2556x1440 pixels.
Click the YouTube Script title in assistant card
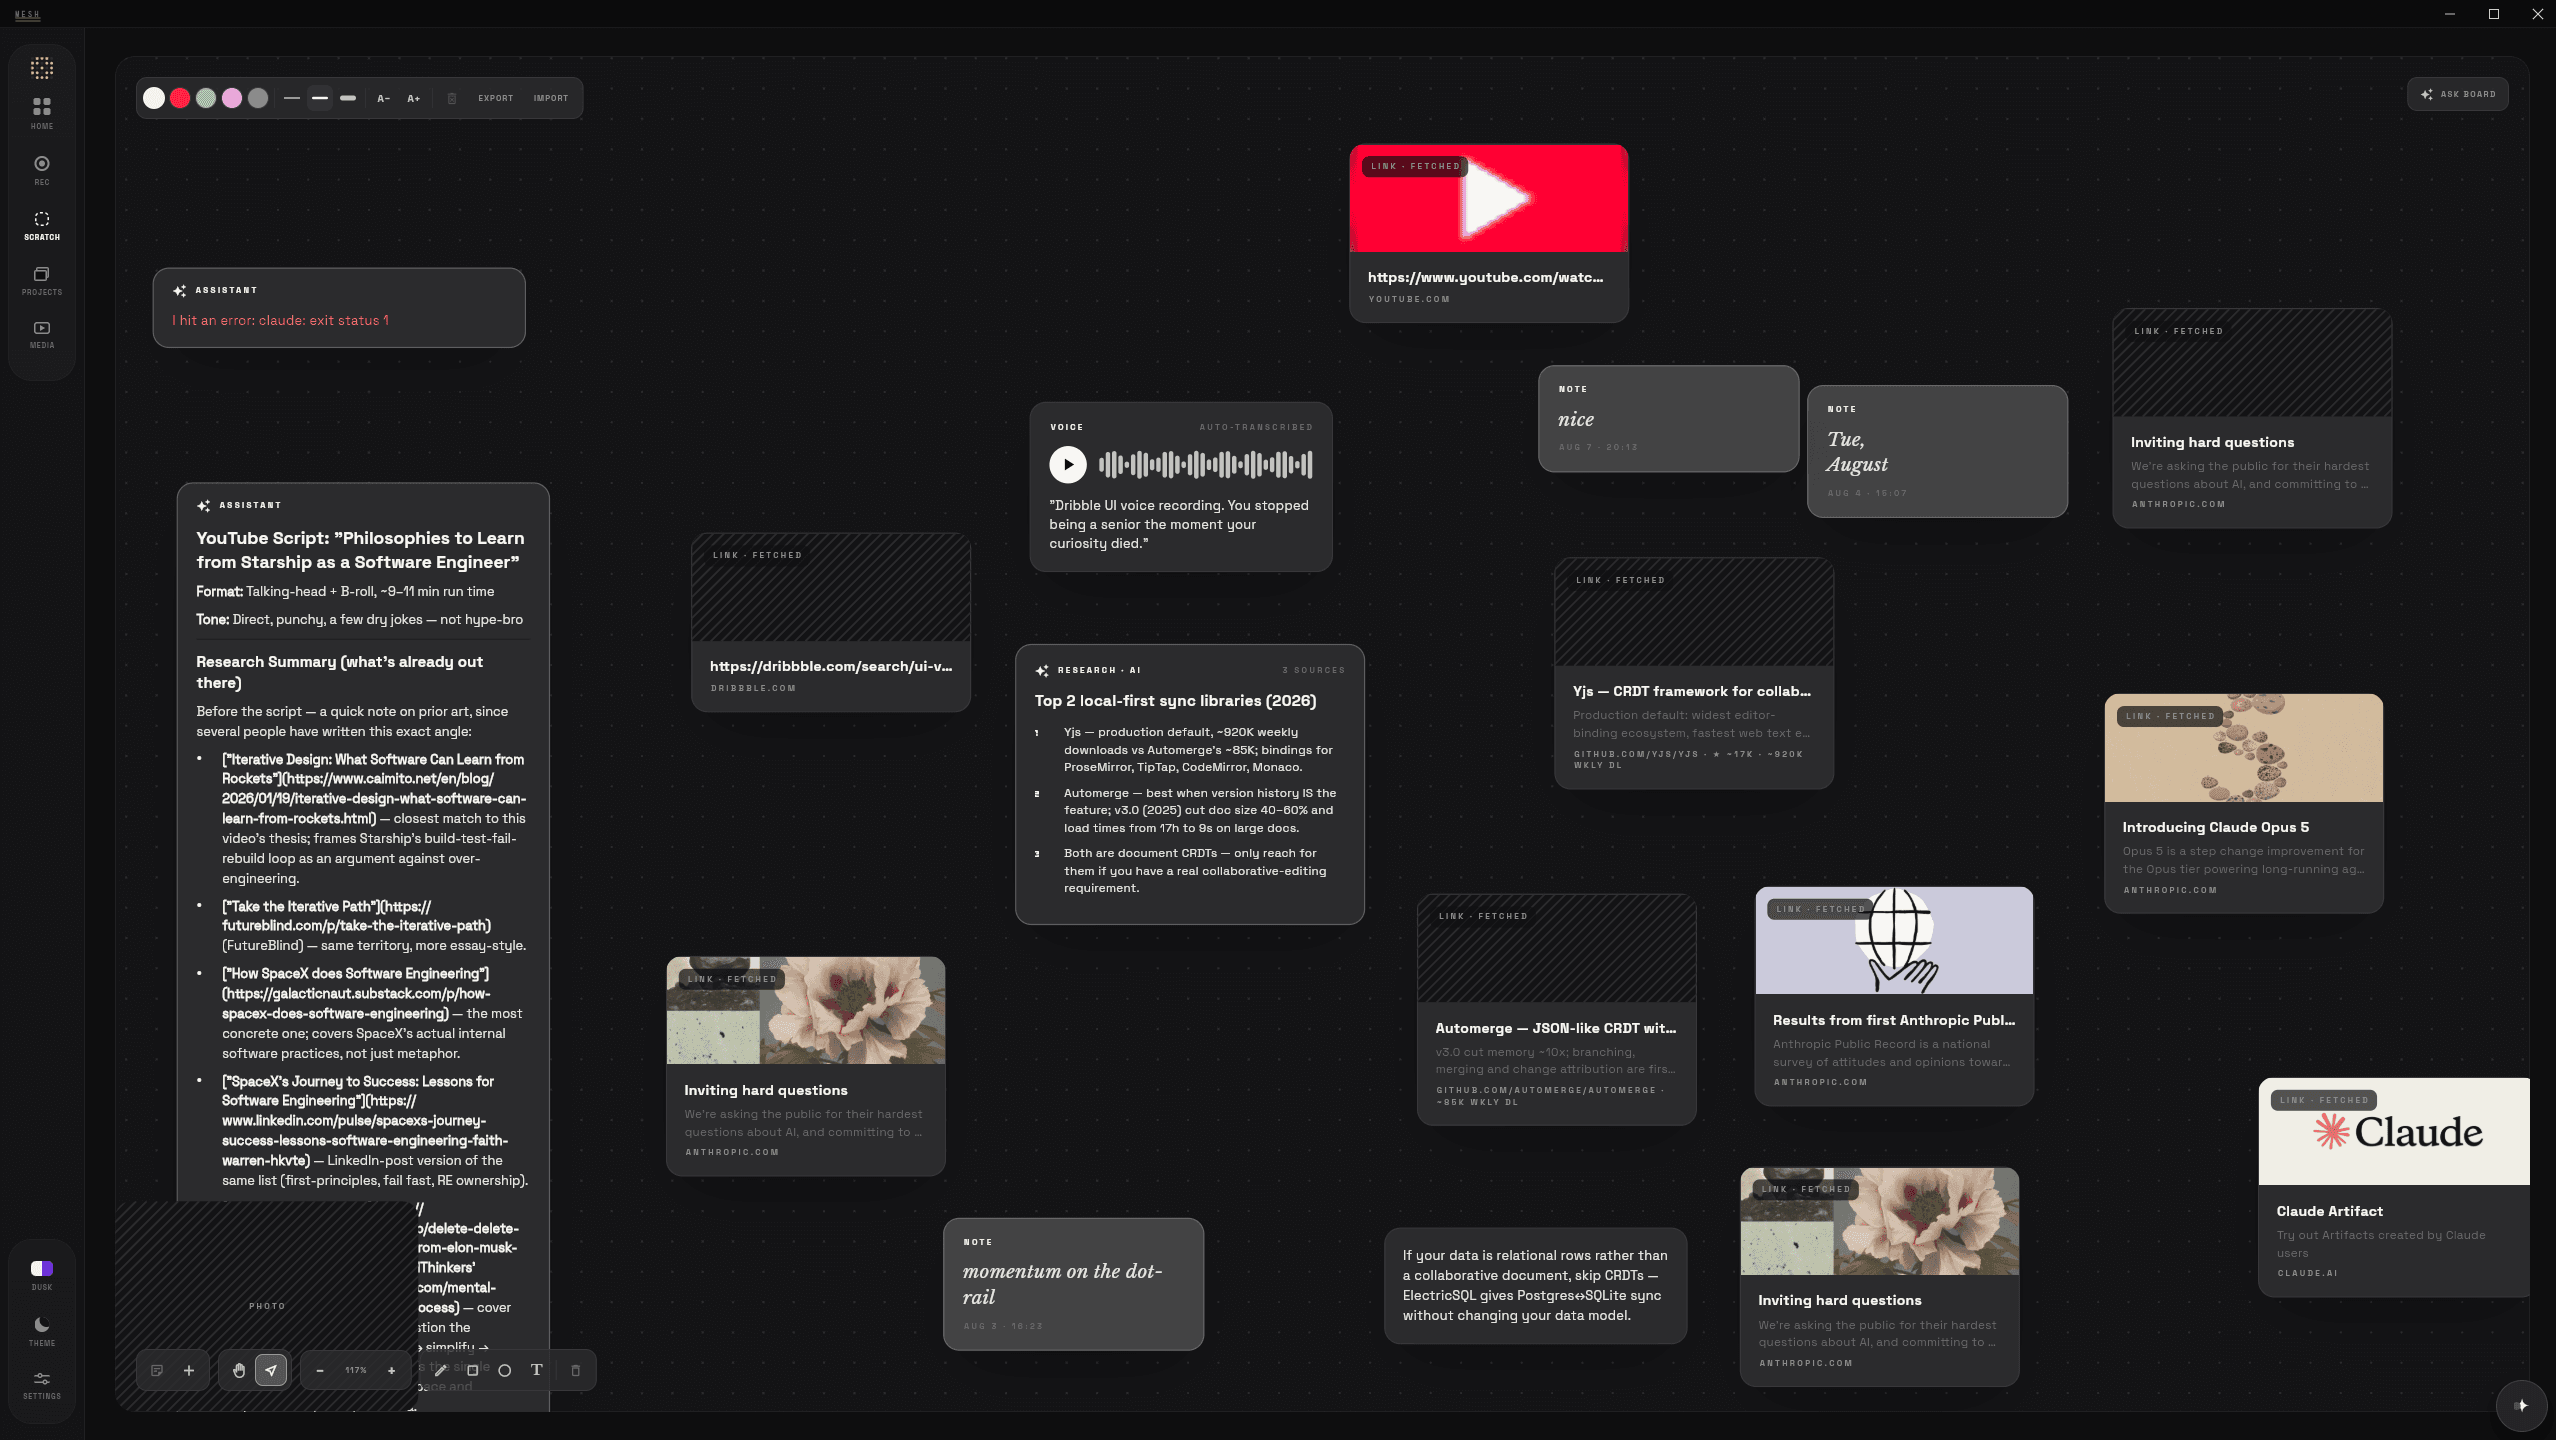pos(360,550)
